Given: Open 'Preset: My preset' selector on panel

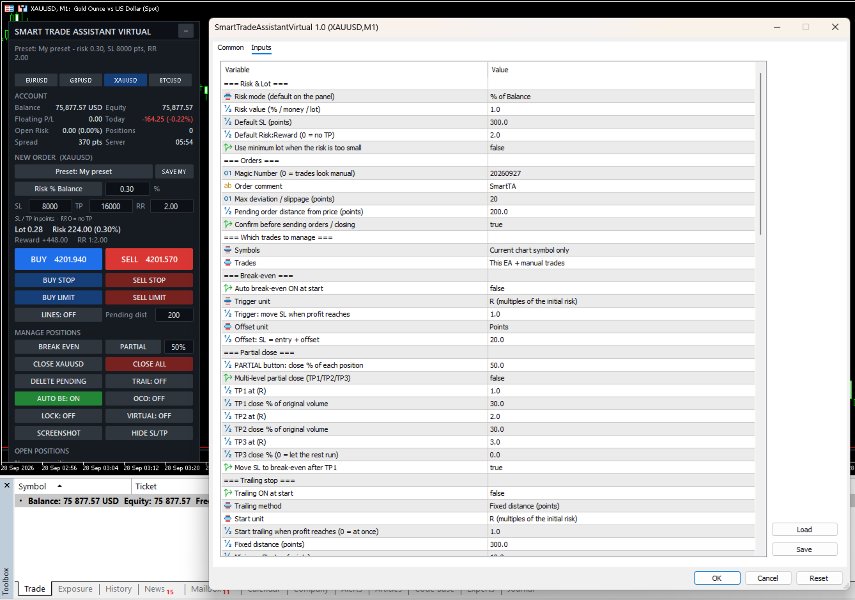Looking at the screenshot, I should (x=83, y=171).
